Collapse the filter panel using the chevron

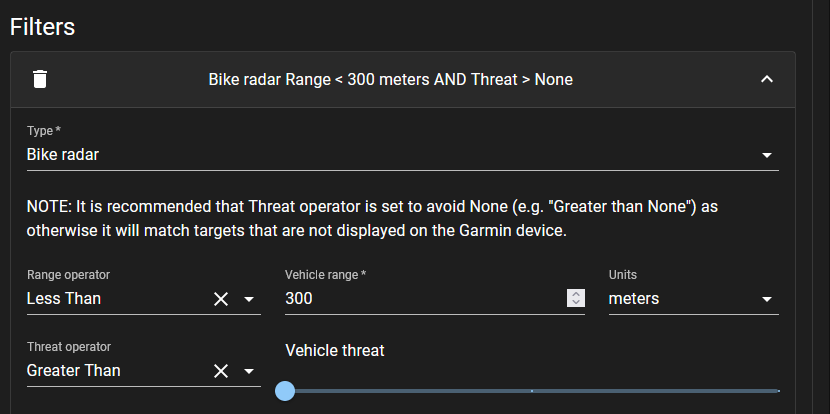[x=767, y=79]
